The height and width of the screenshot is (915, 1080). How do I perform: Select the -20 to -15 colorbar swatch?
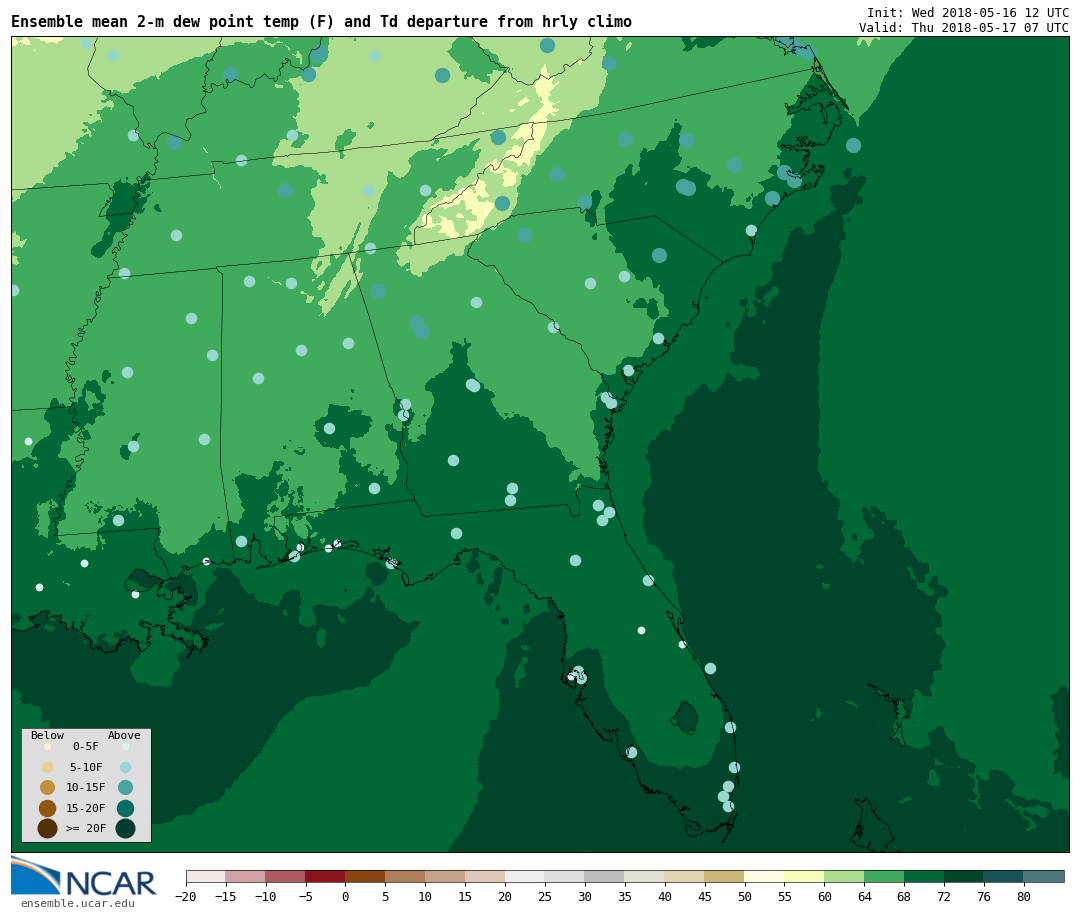click(206, 876)
